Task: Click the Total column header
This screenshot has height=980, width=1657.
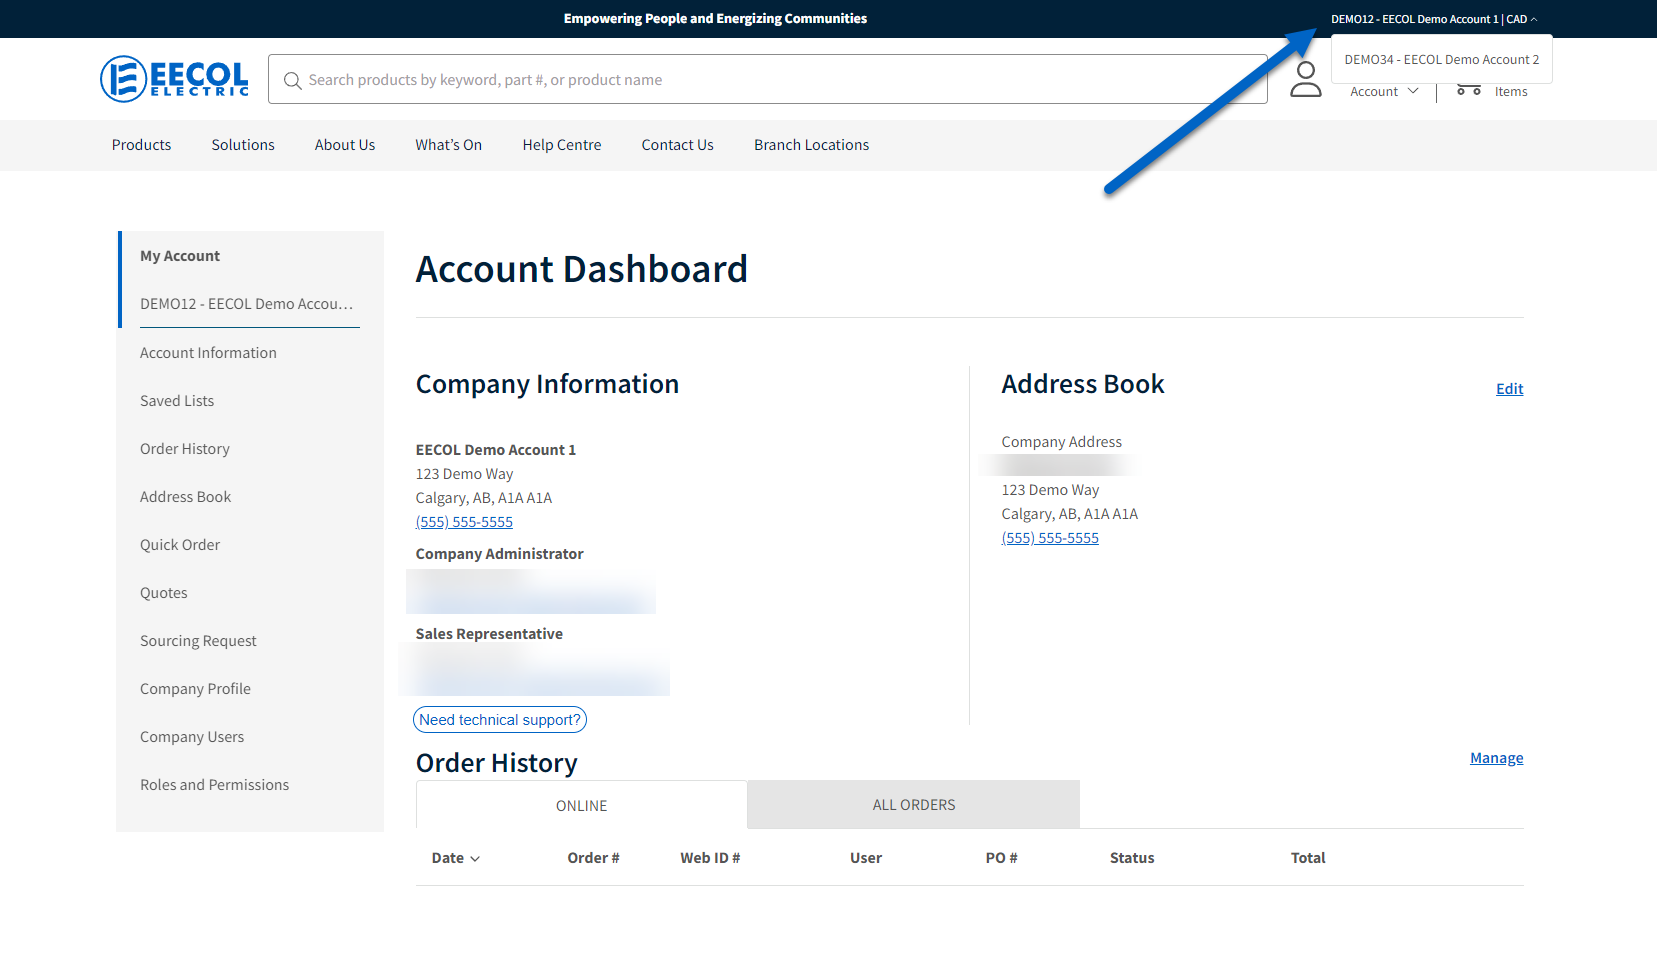Action: (x=1308, y=858)
